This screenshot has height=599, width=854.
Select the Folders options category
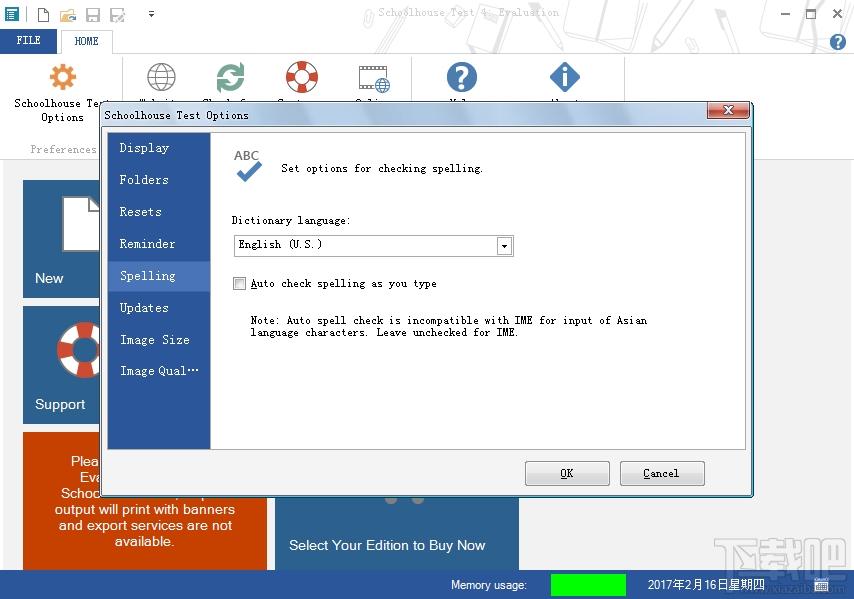pyautogui.click(x=158, y=180)
